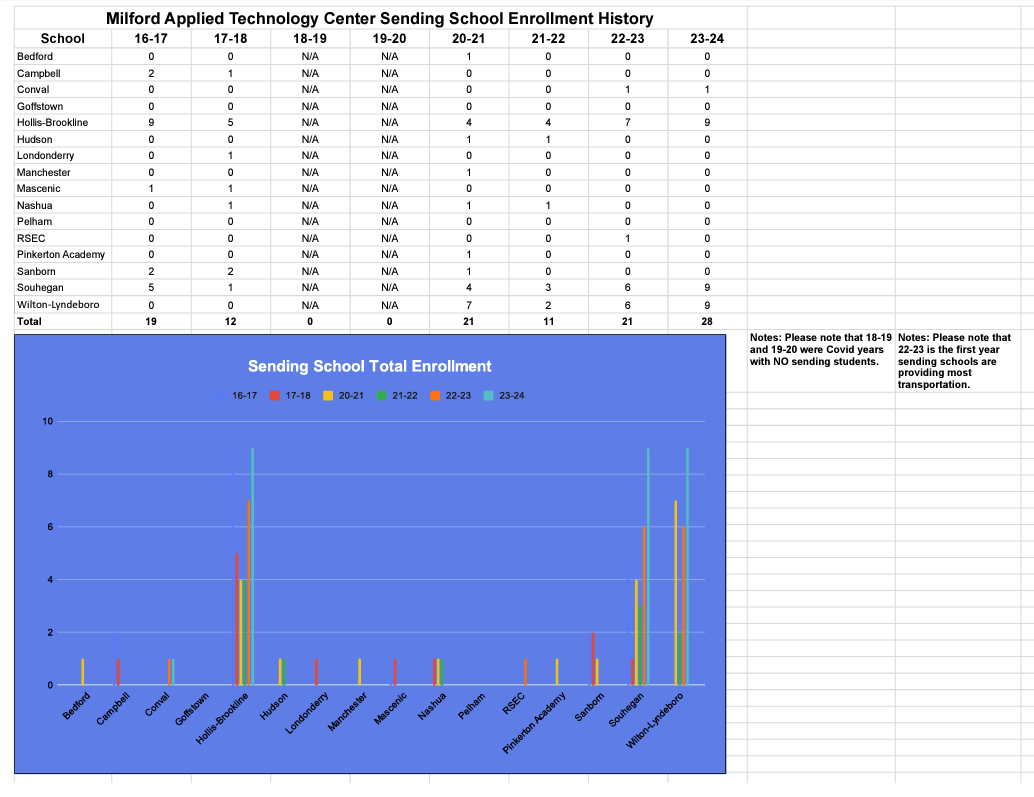
Task: Click the yellow 20-21 bar for Wilton-Lyndeboro
Action: (676, 593)
